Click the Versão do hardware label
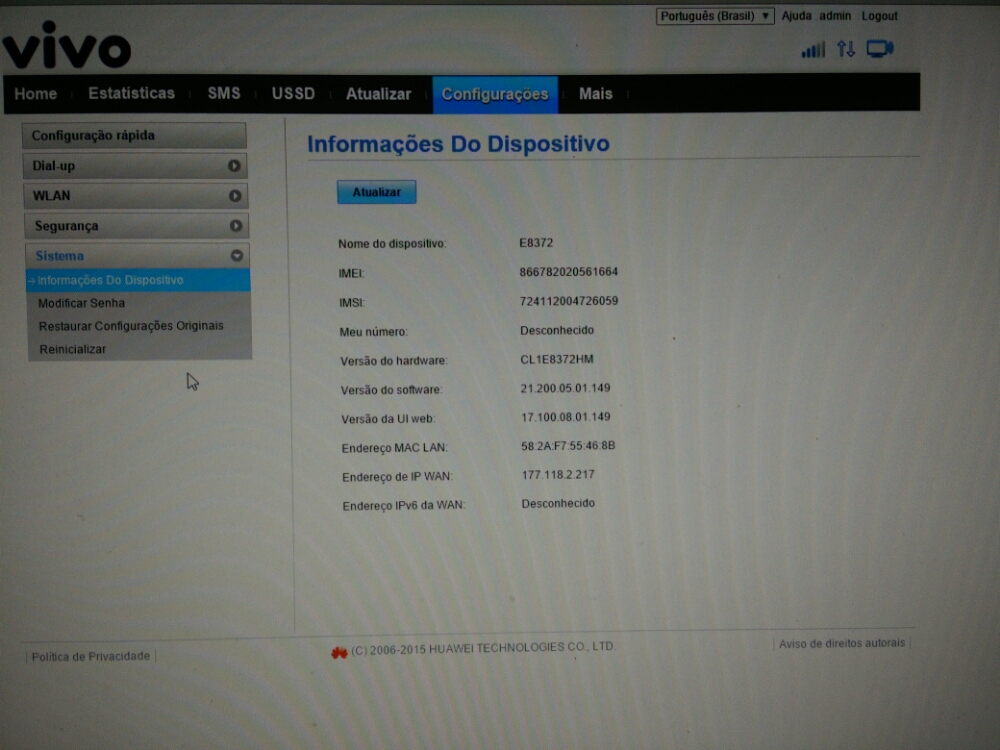 394,361
